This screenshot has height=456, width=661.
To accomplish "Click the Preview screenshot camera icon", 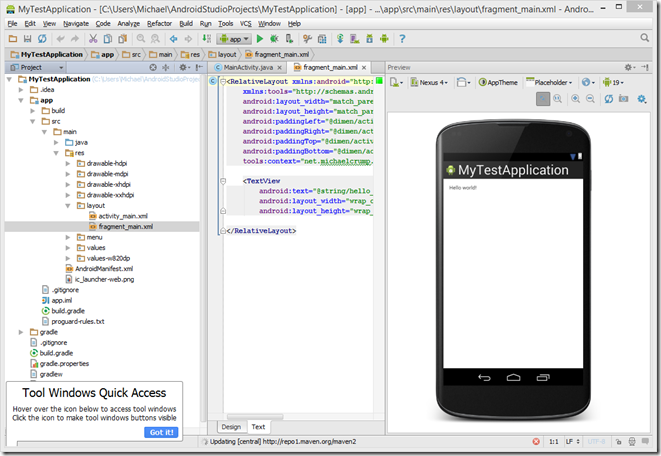I will coord(623,99).
